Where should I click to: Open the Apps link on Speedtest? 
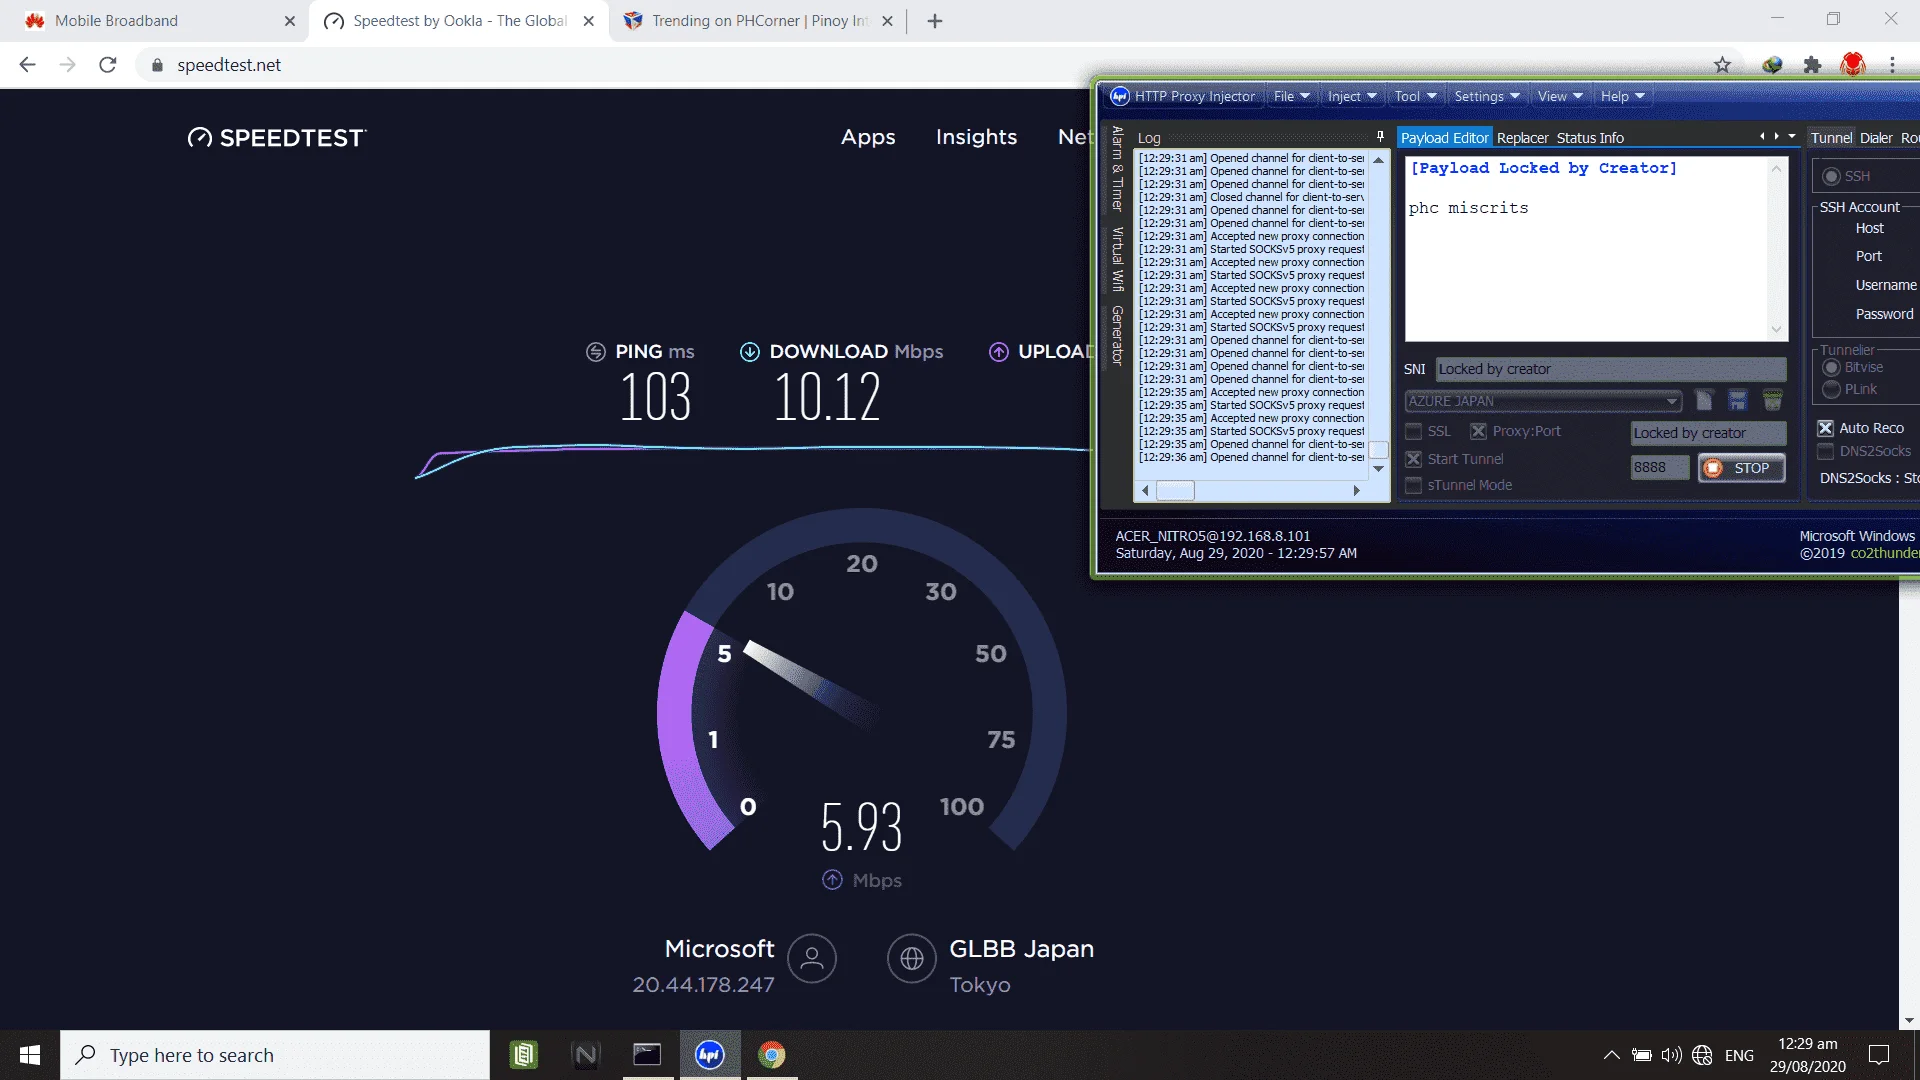[868, 137]
